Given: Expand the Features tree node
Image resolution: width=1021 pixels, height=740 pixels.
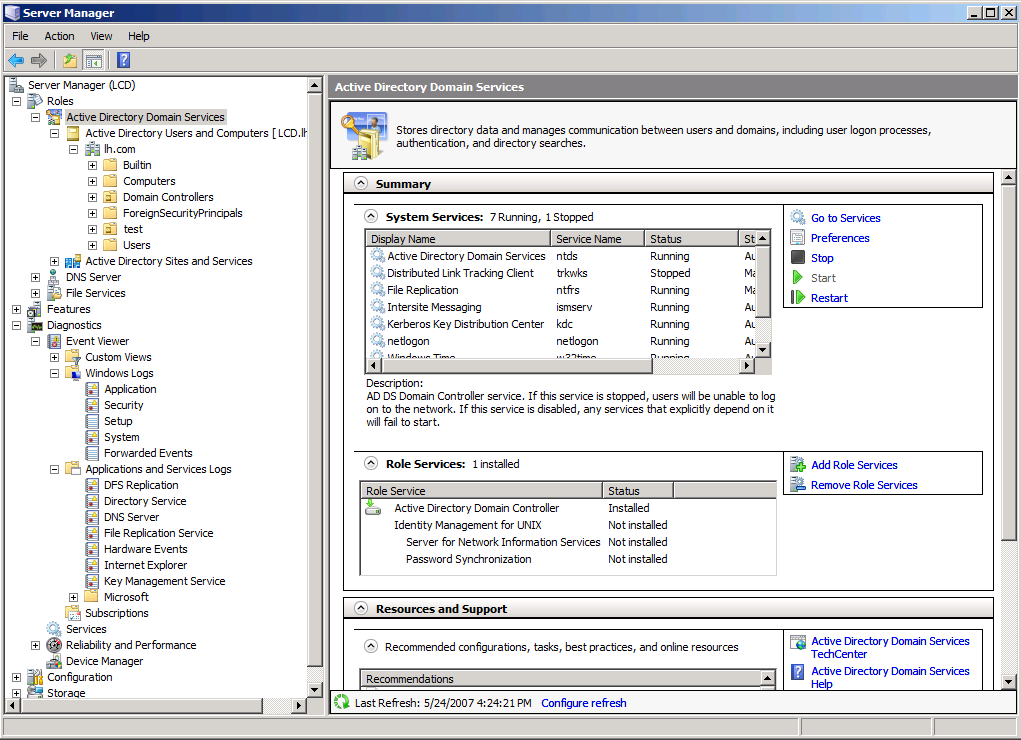Looking at the screenshot, I should tap(16, 309).
